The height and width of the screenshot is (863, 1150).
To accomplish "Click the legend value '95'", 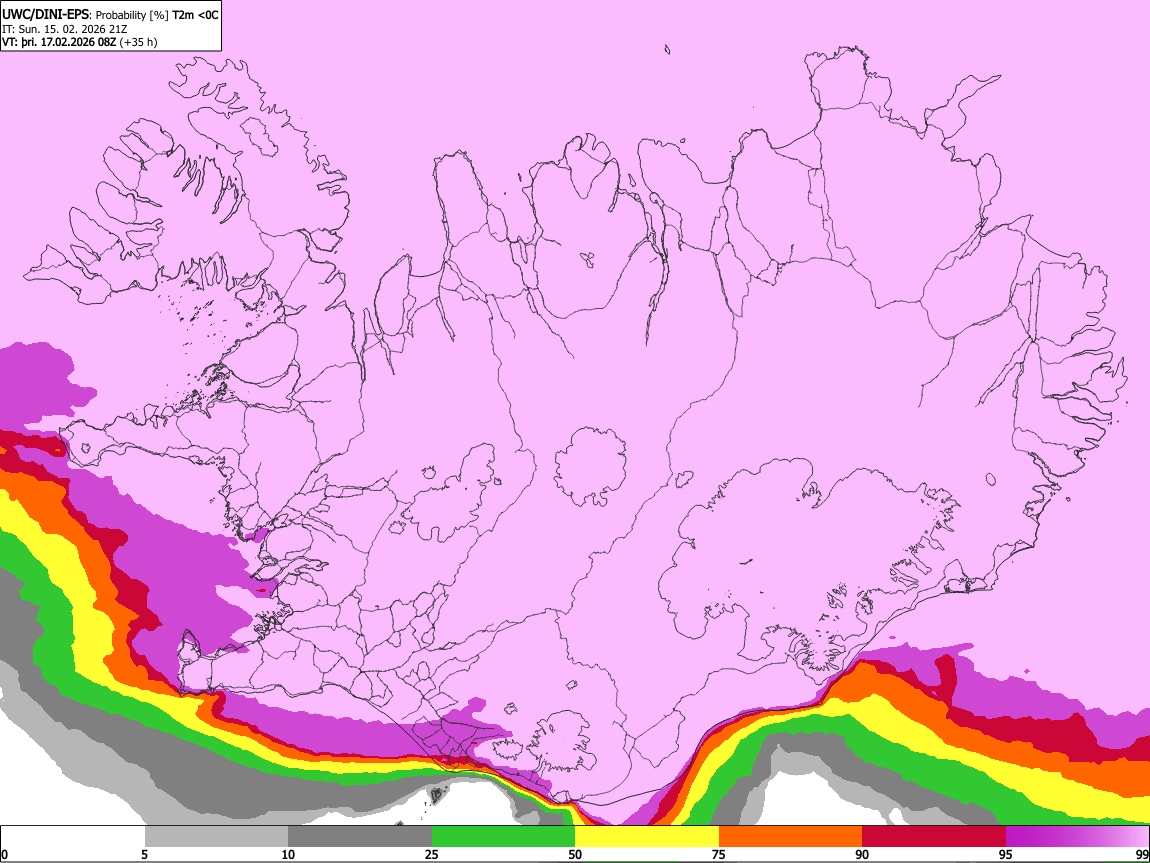I will click(1006, 854).
